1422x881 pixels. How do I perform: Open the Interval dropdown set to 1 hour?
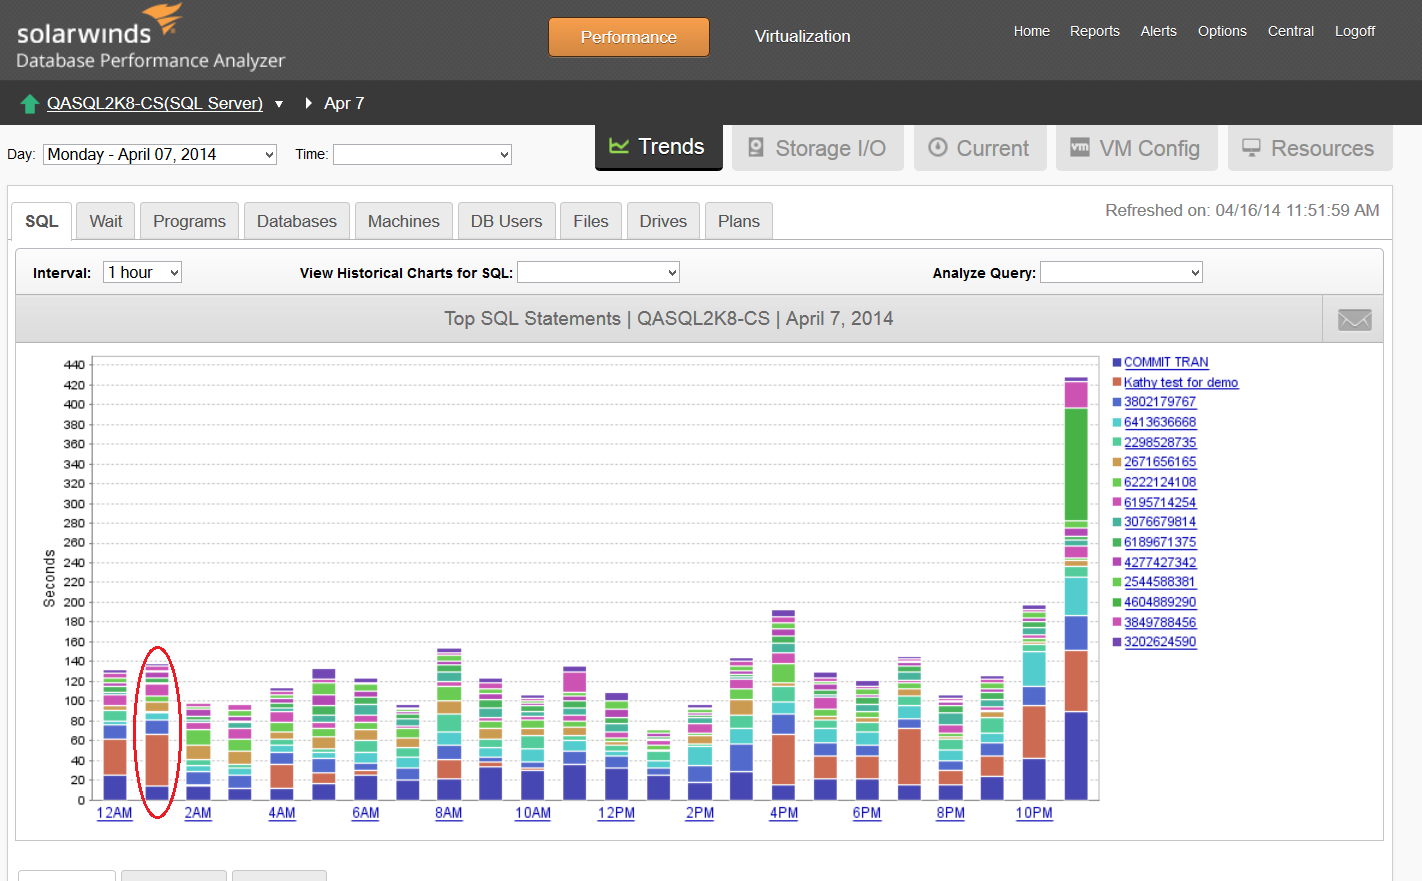(142, 272)
